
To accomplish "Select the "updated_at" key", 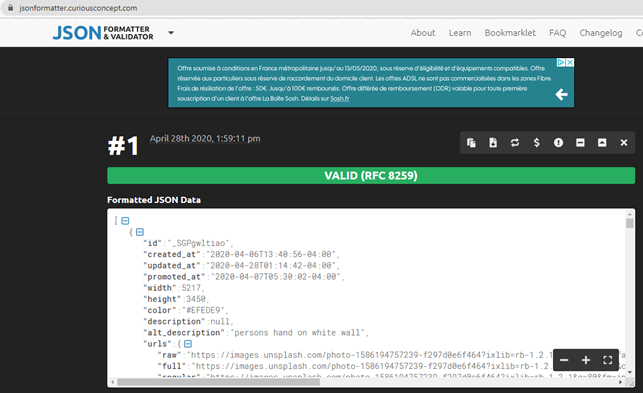I will [172, 265].
